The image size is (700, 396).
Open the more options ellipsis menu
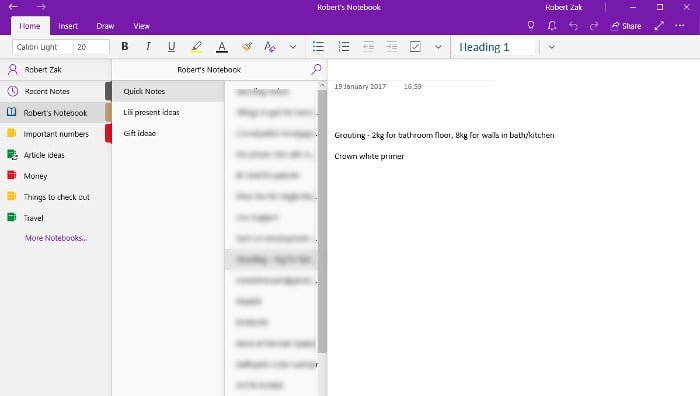coord(680,26)
